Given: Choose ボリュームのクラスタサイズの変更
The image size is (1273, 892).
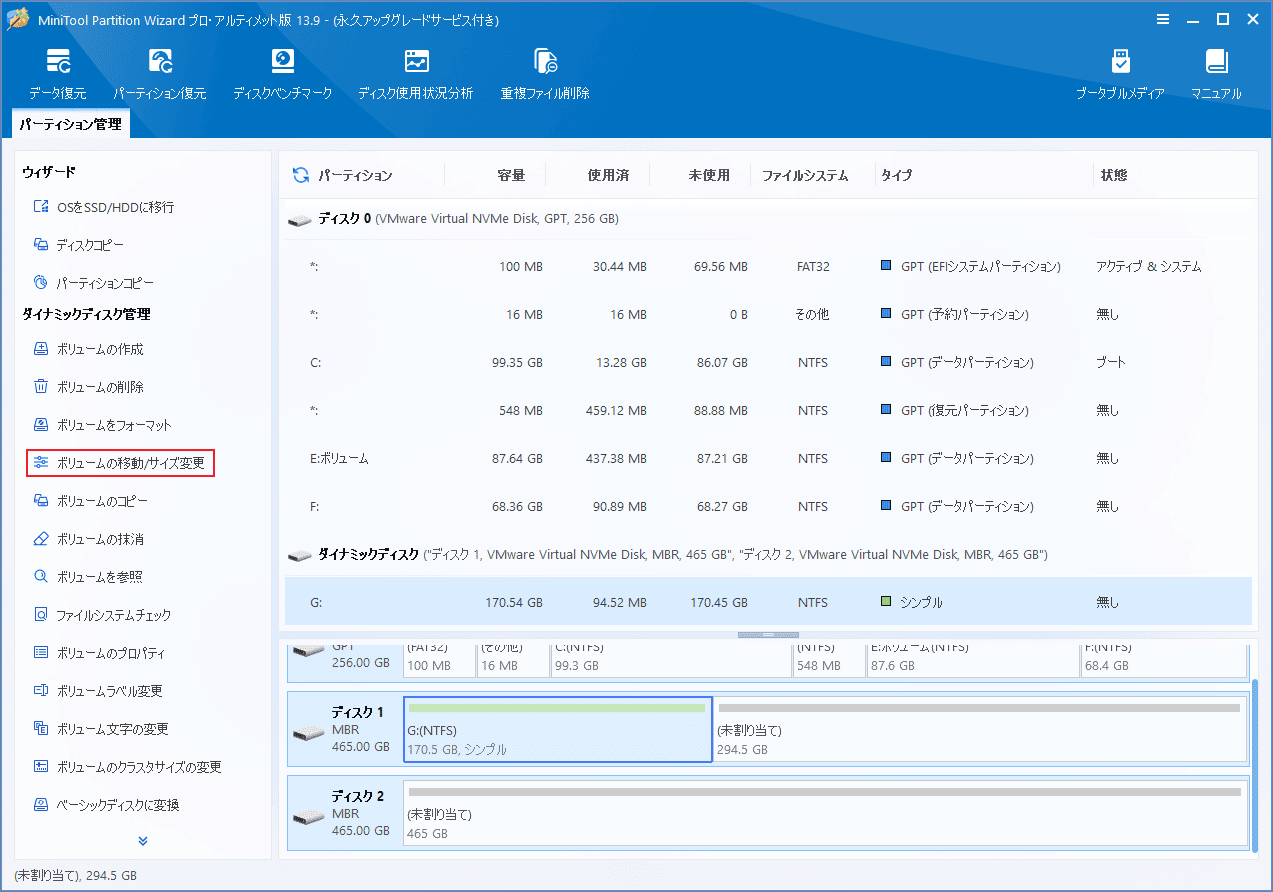Looking at the screenshot, I should (127, 767).
